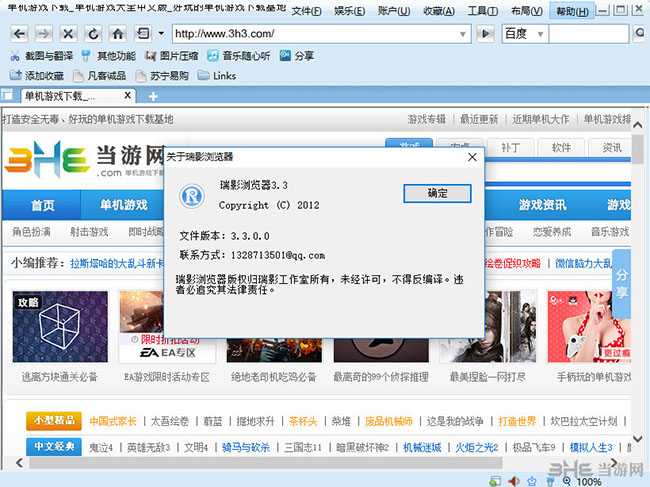Expand the arrow next to history icon
This screenshot has height=487, width=650.
[x=161, y=34]
